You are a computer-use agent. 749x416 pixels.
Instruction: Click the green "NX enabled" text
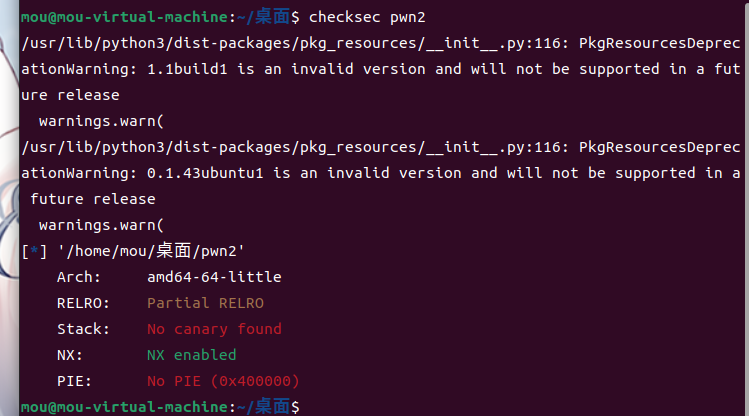(x=191, y=355)
